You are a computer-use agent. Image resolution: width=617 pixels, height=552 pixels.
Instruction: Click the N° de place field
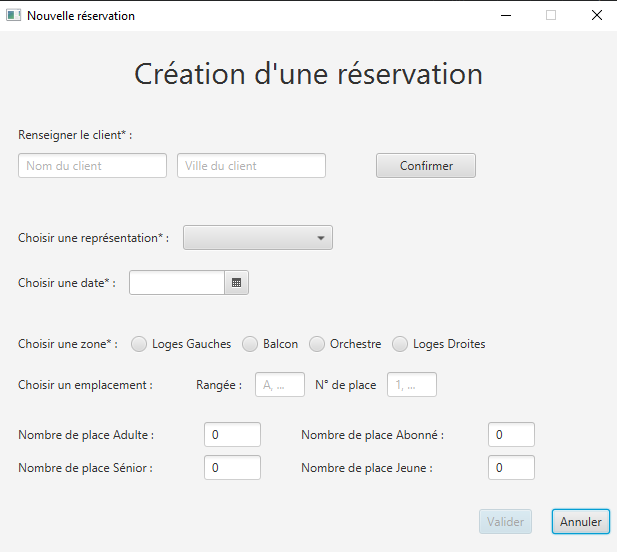(x=412, y=385)
